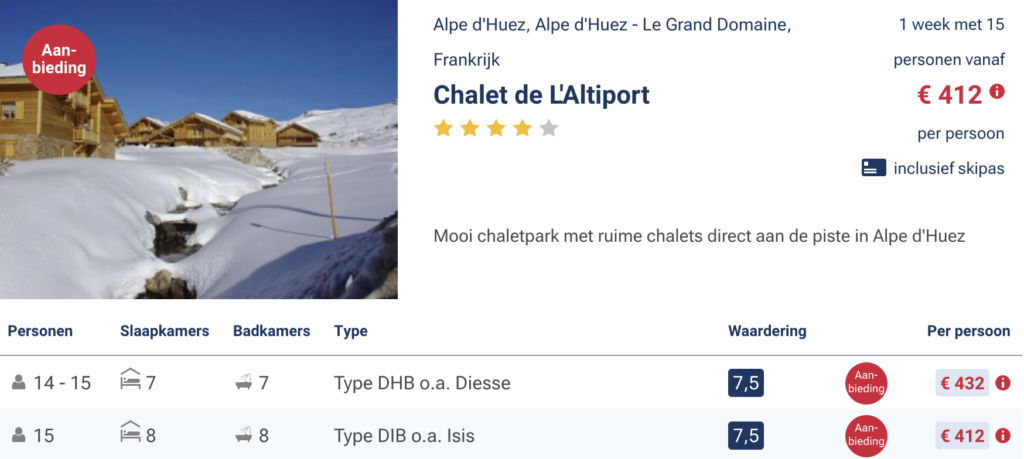
Task: Click the info icon next to € 432
Action: coord(1003,383)
